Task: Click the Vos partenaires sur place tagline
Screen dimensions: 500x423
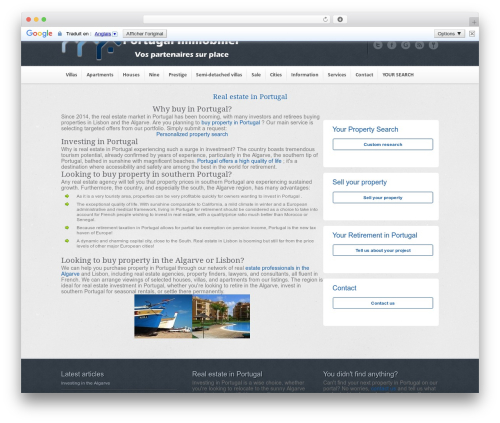Action: point(182,54)
